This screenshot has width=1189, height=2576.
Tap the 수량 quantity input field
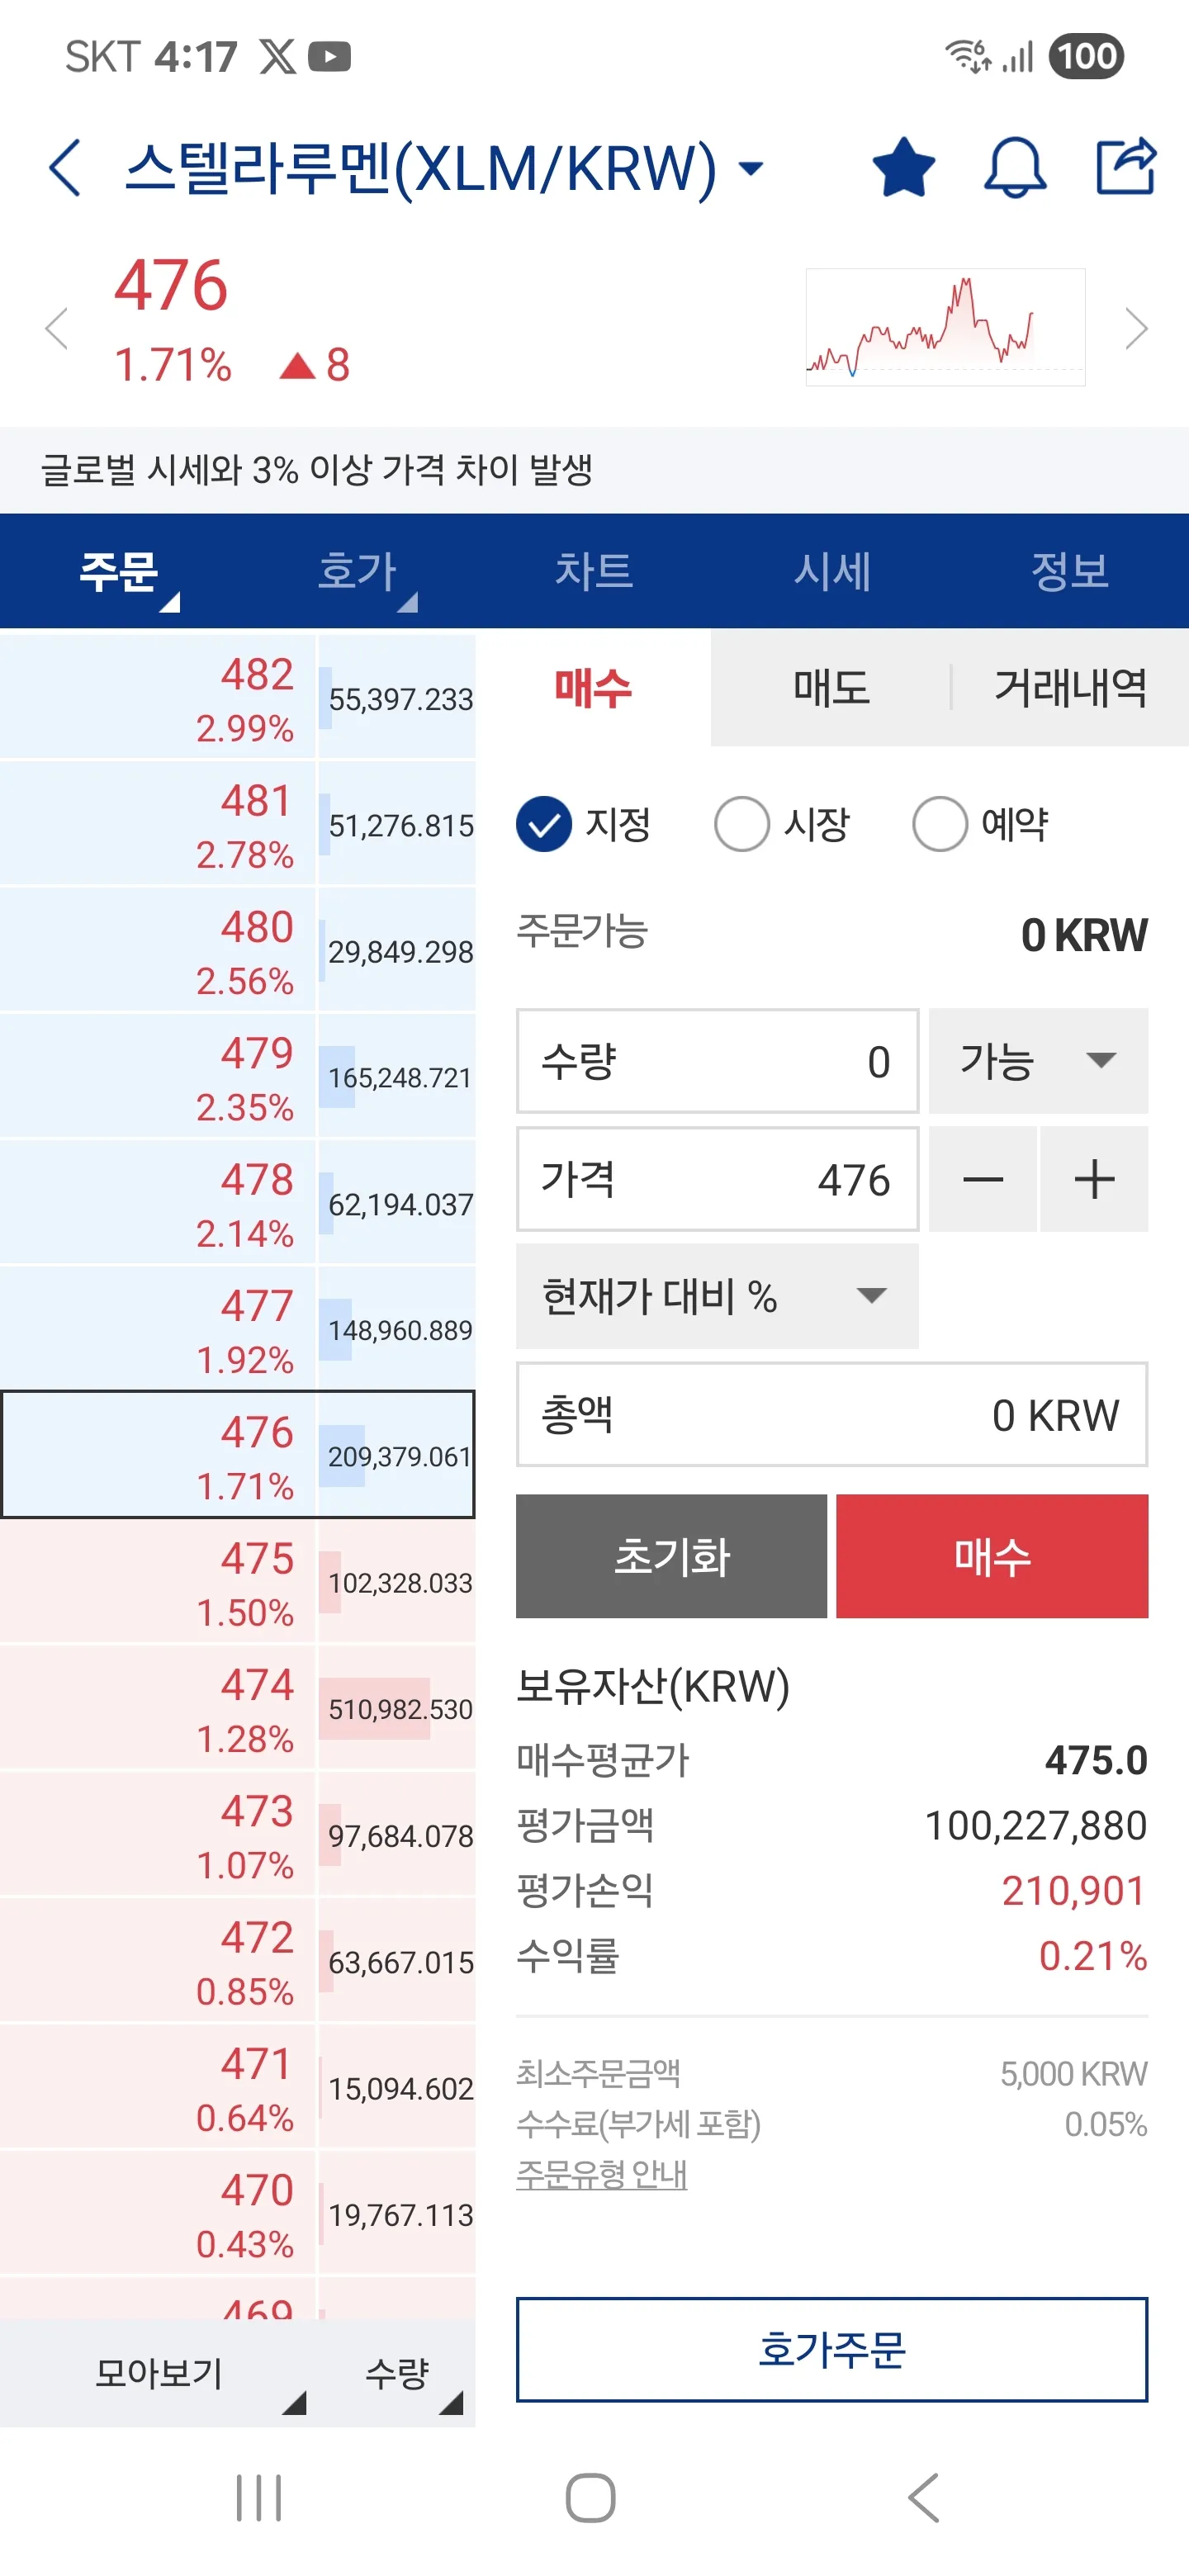717,1061
